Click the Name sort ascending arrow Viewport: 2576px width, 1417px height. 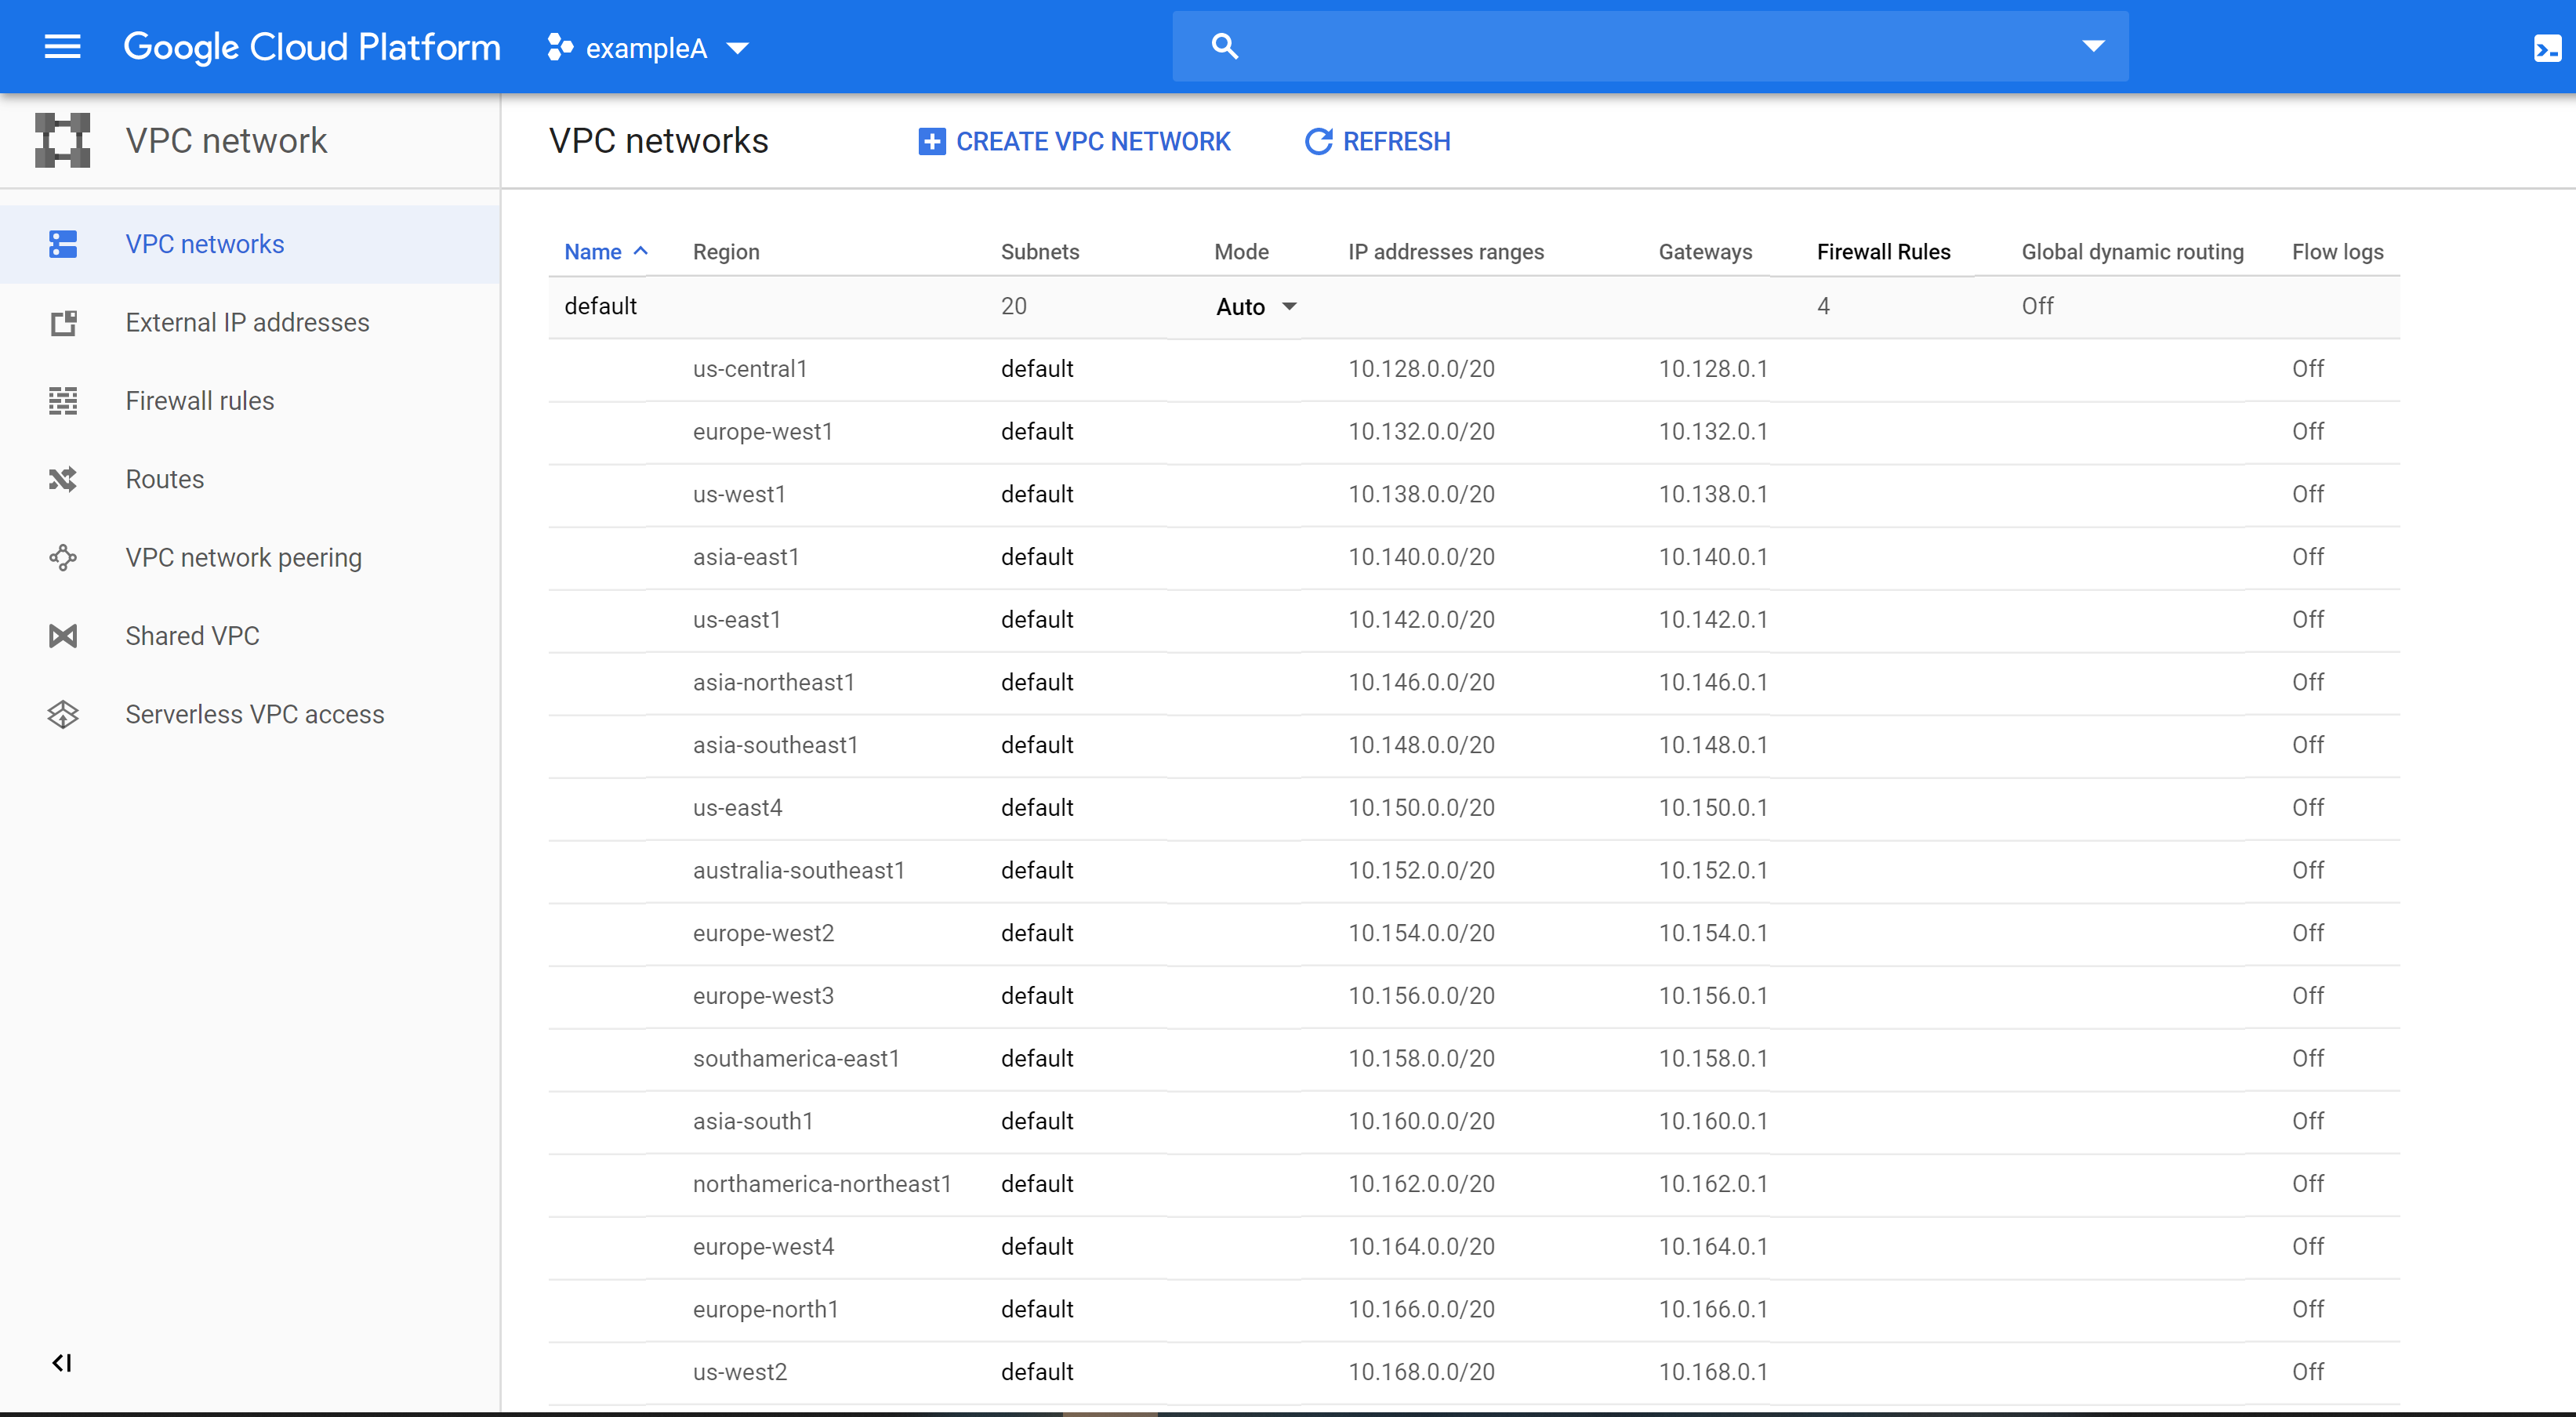(641, 251)
